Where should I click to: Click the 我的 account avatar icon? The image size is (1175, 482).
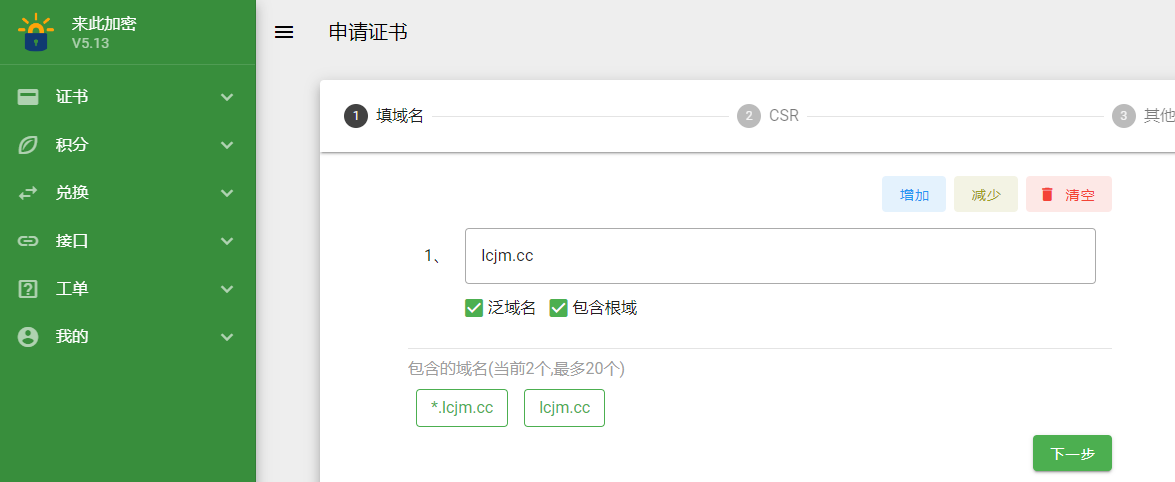(28, 337)
